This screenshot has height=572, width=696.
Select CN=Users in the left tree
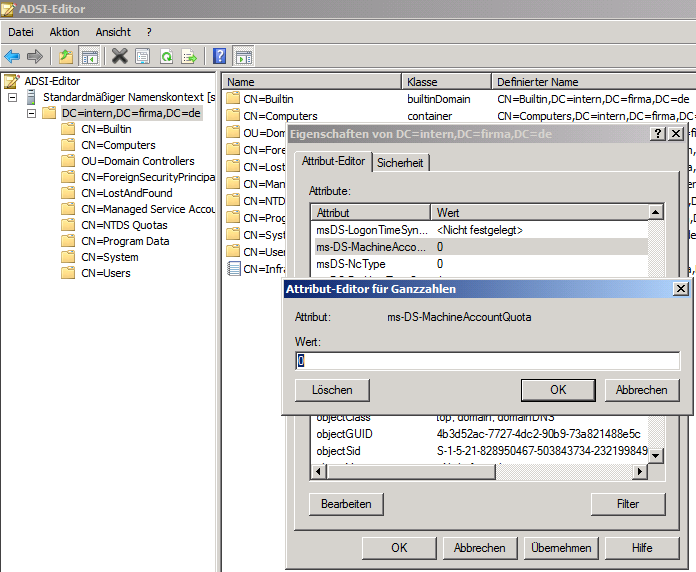(x=105, y=273)
